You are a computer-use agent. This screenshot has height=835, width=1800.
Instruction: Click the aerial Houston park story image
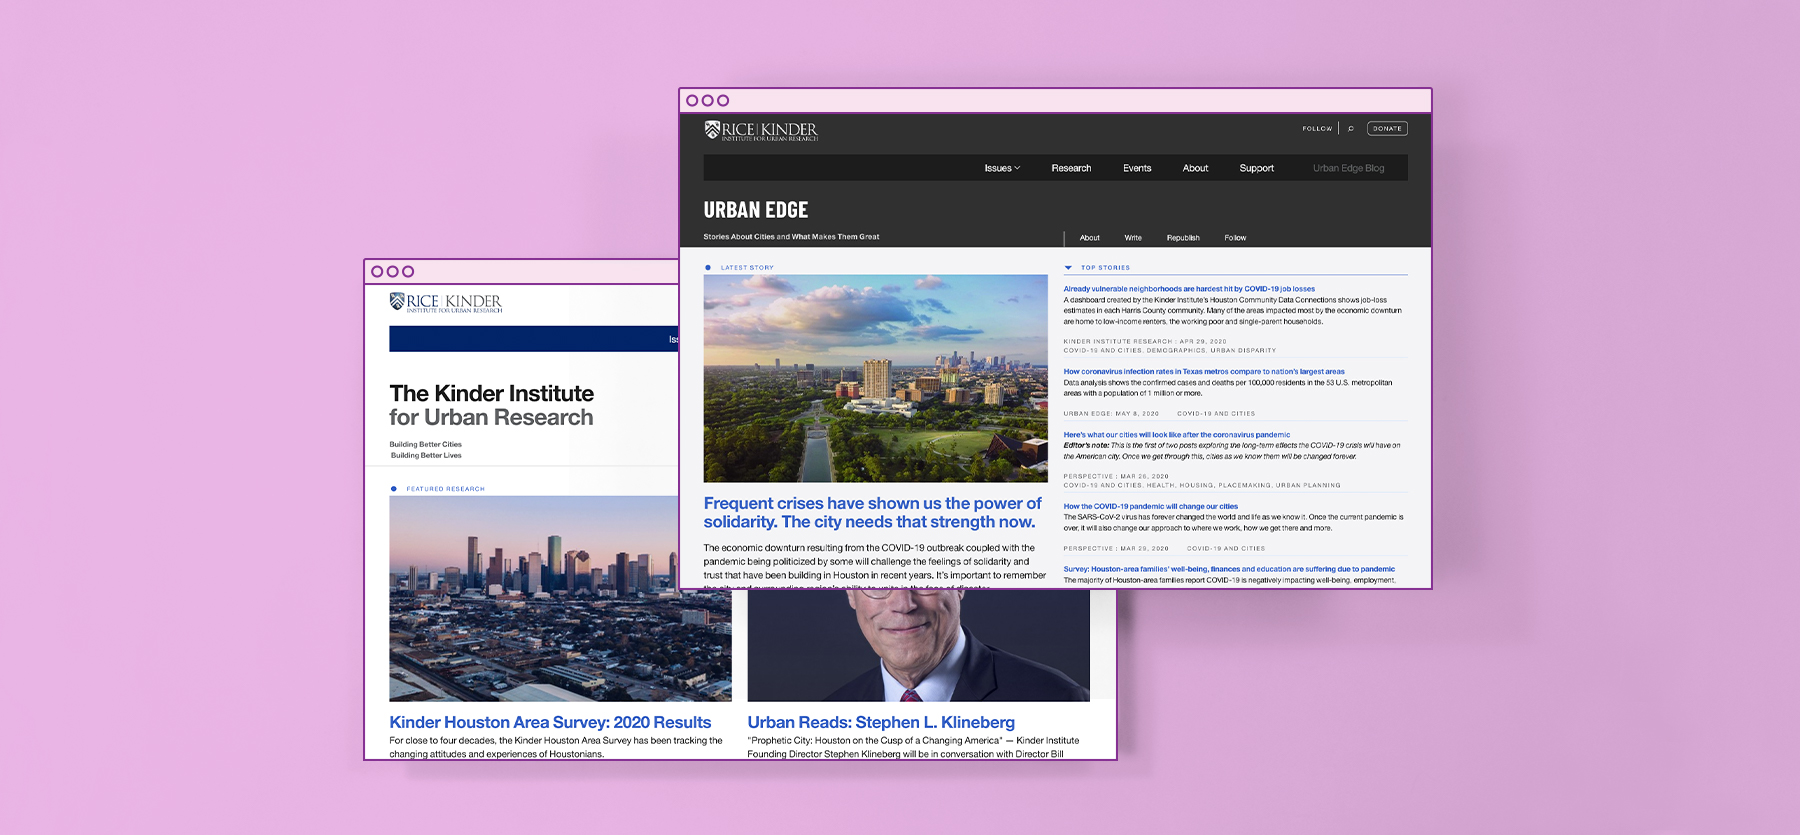tap(875, 379)
